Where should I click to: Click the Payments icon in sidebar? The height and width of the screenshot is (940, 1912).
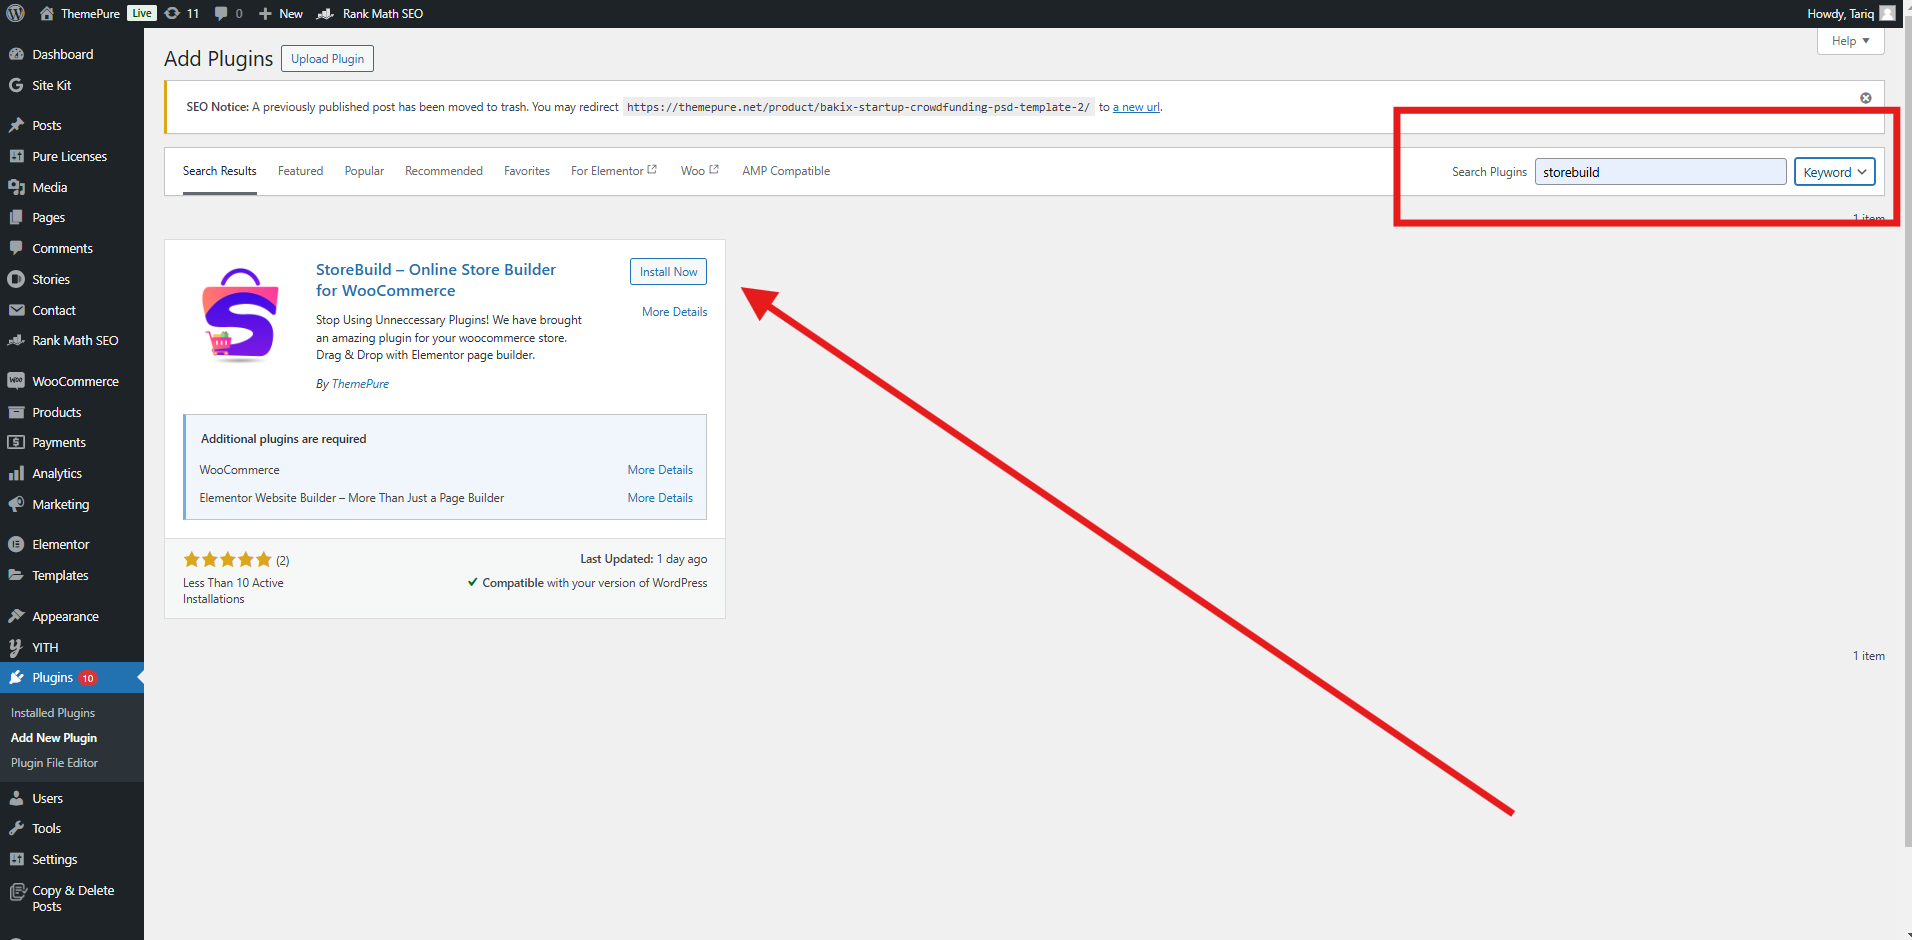[x=16, y=442]
